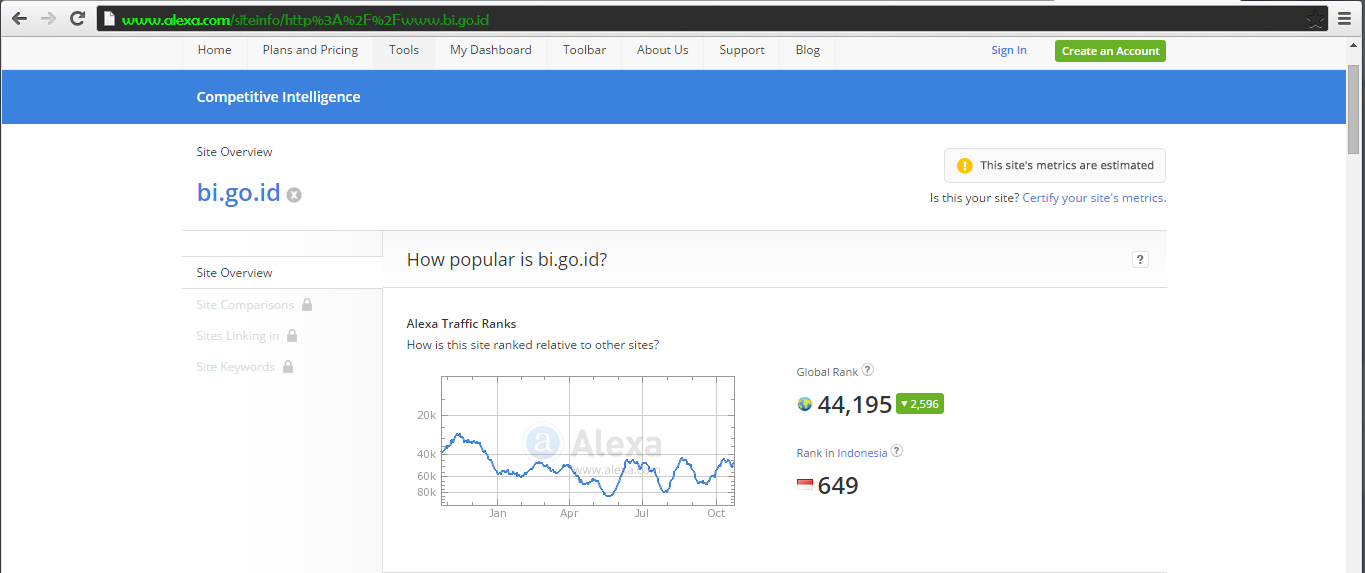Screen dimensions: 1365x573
Task: Visit the Blog
Action: (x=808, y=50)
